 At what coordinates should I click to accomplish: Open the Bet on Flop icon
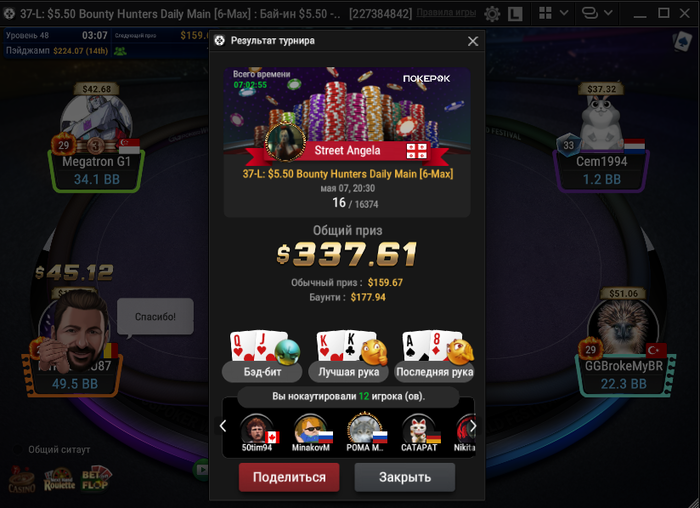click(x=96, y=479)
